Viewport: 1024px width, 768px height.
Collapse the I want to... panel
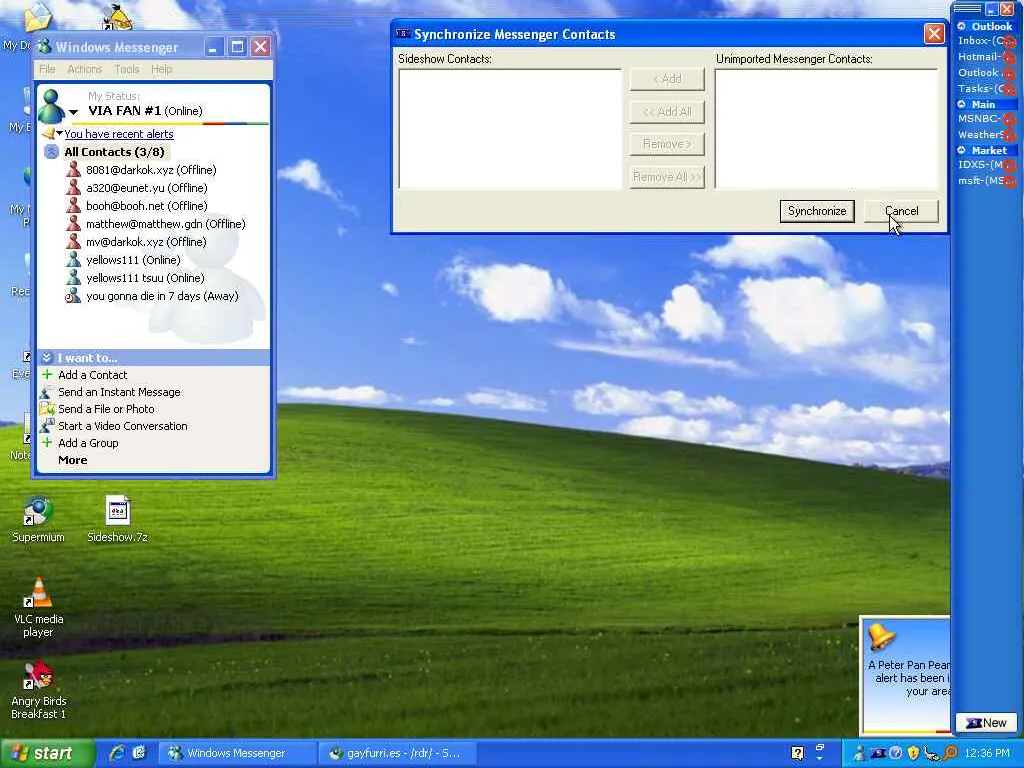[x=46, y=358]
